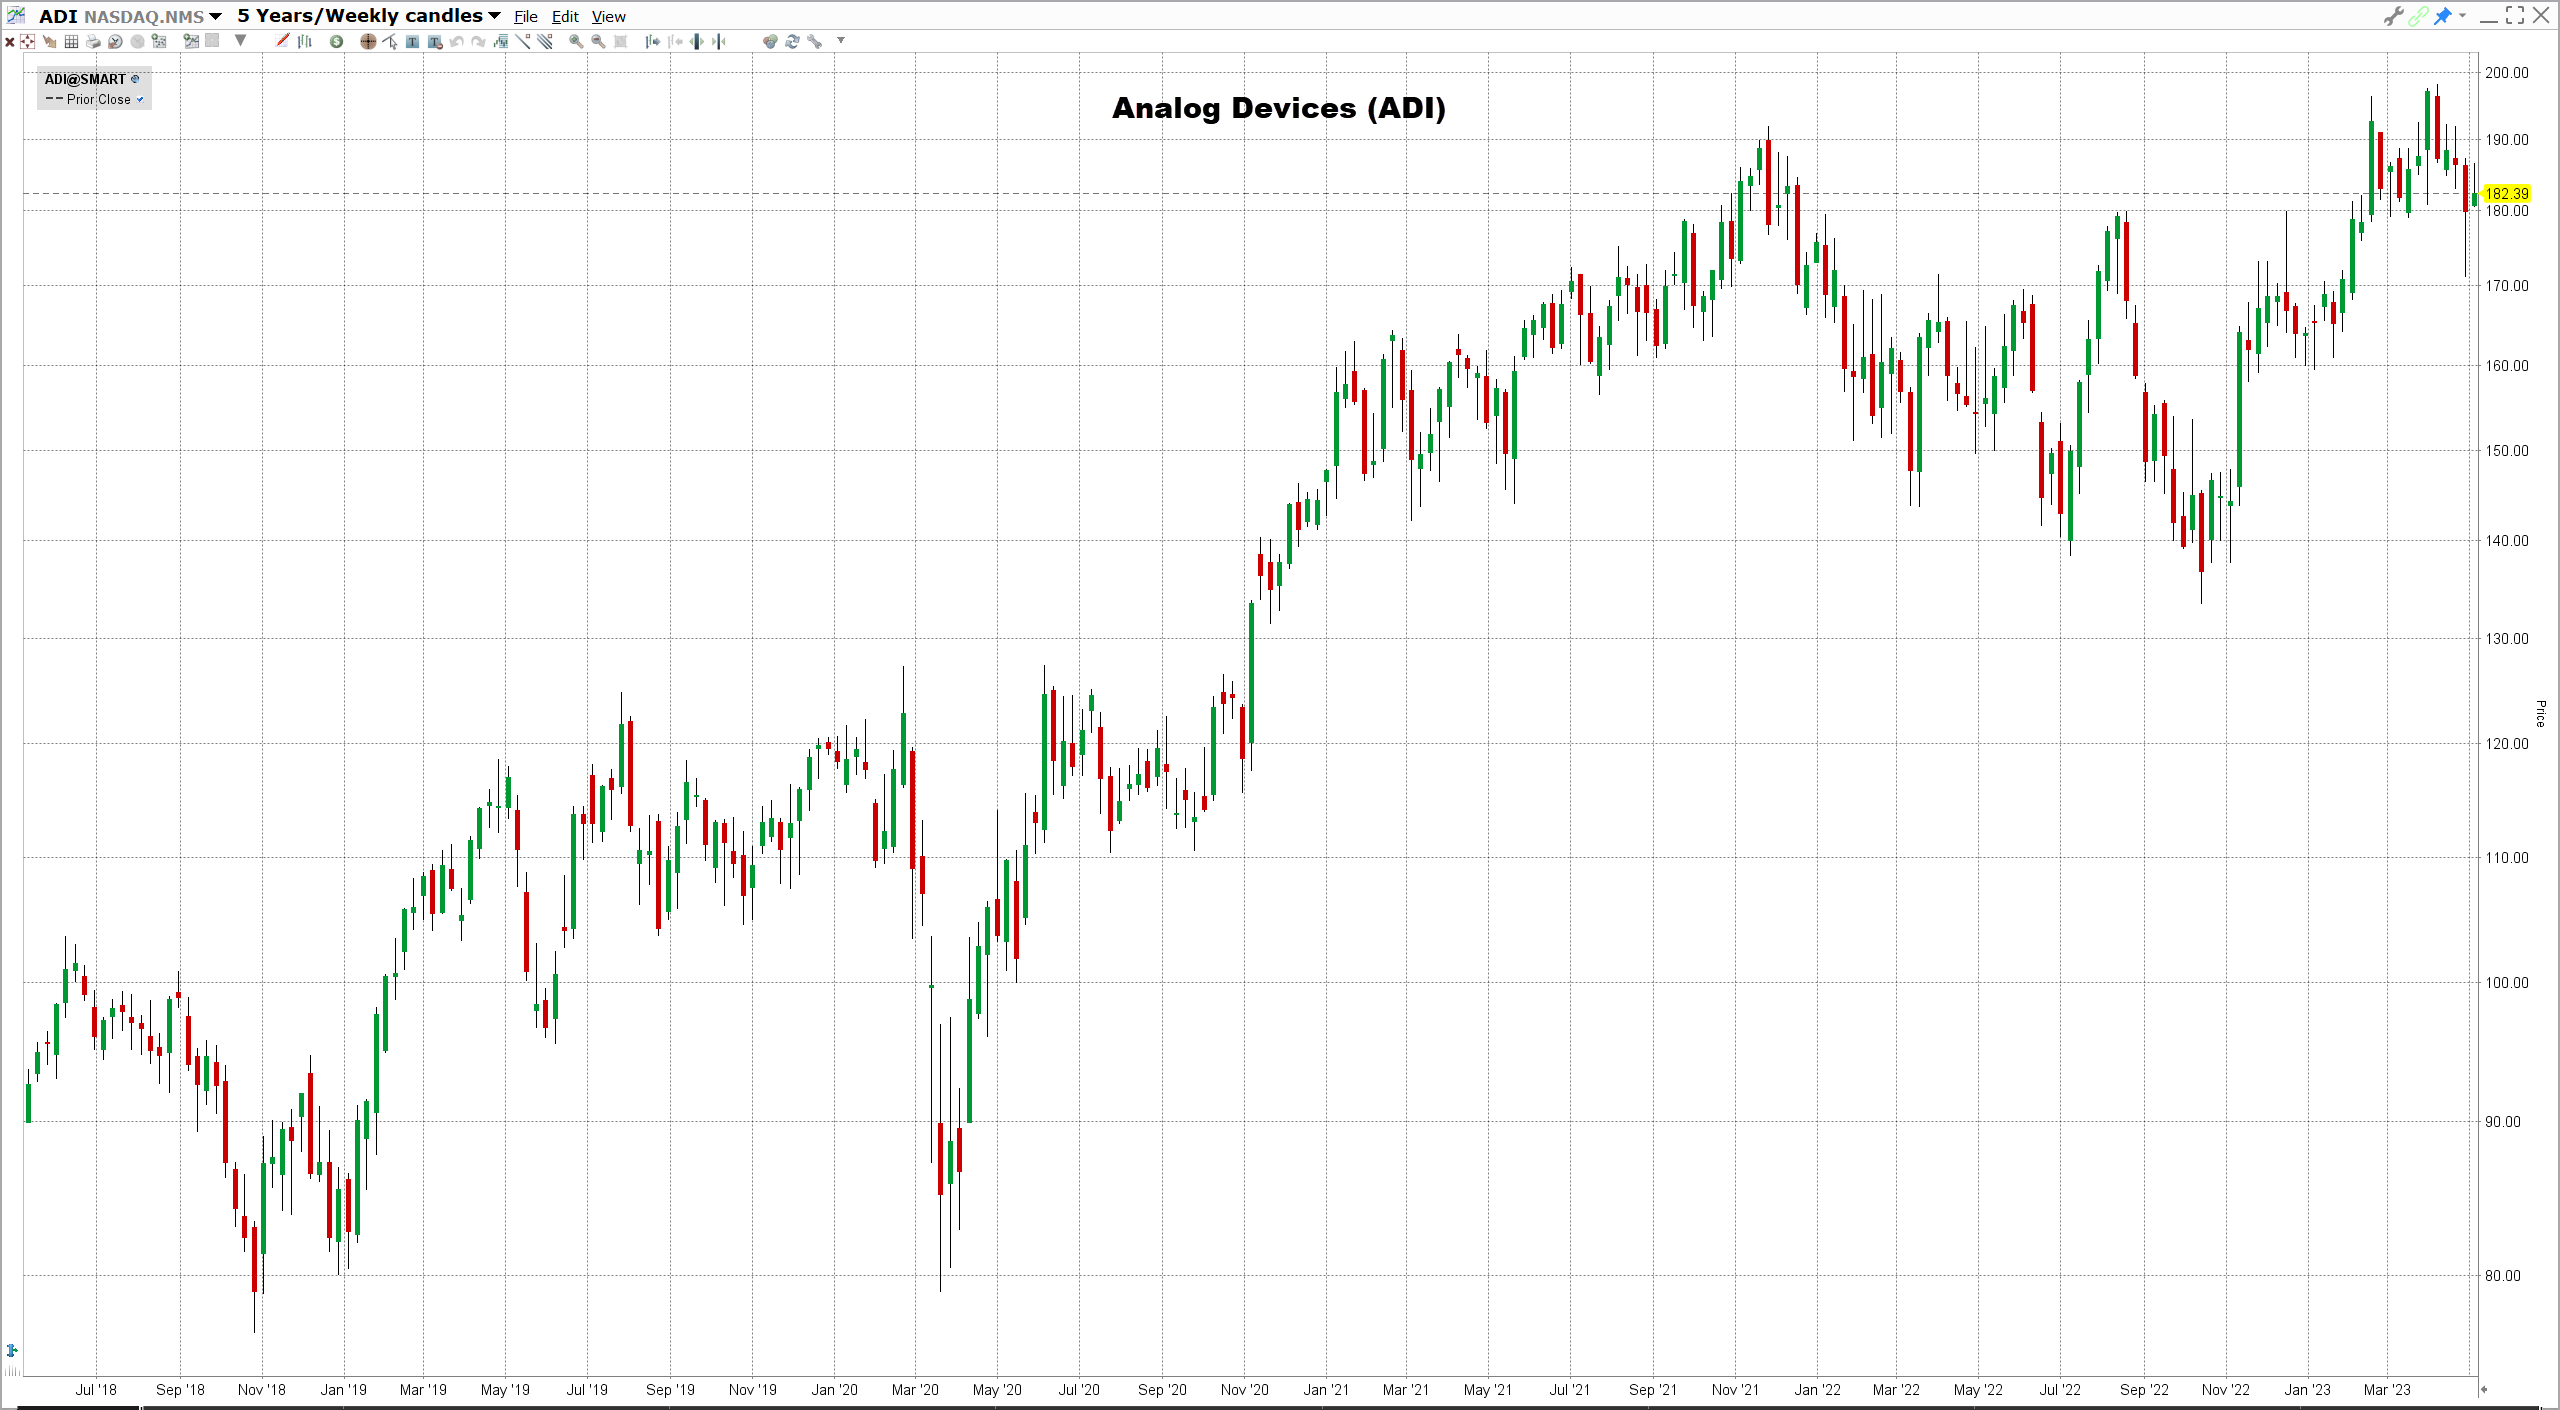The height and width of the screenshot is (1410, 2560).
Task: Toggle the blue pushpin icon
Action: click(2443, 16)
